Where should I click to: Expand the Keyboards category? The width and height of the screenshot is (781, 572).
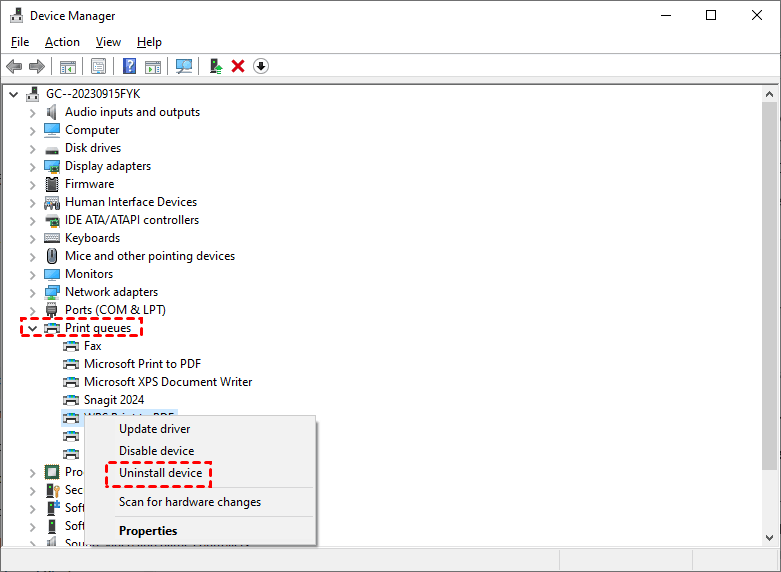32,238
